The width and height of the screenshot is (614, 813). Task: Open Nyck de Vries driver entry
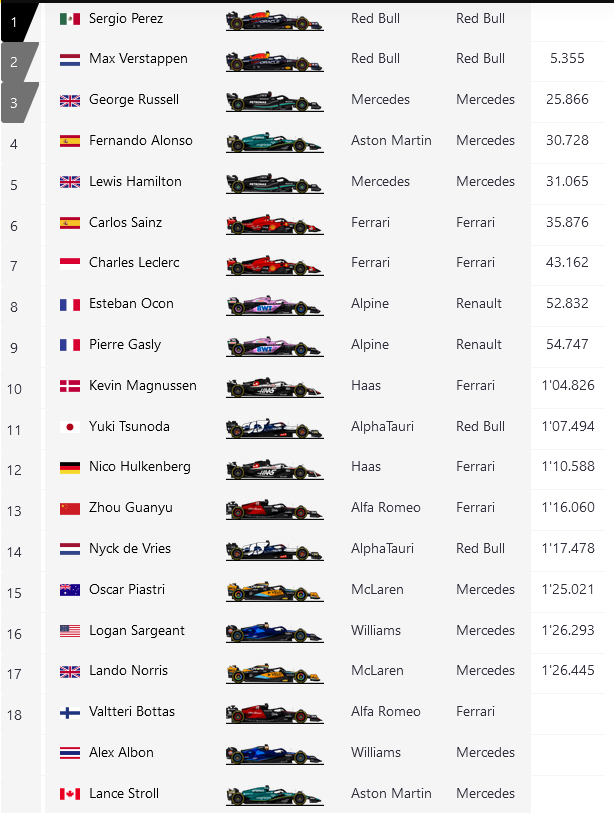(131, 549)
